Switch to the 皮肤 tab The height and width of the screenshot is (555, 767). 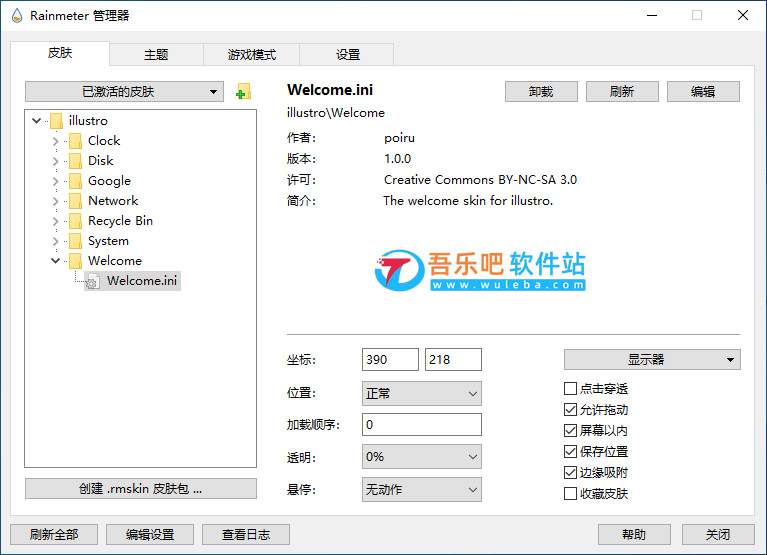click(x=60, y=53)
